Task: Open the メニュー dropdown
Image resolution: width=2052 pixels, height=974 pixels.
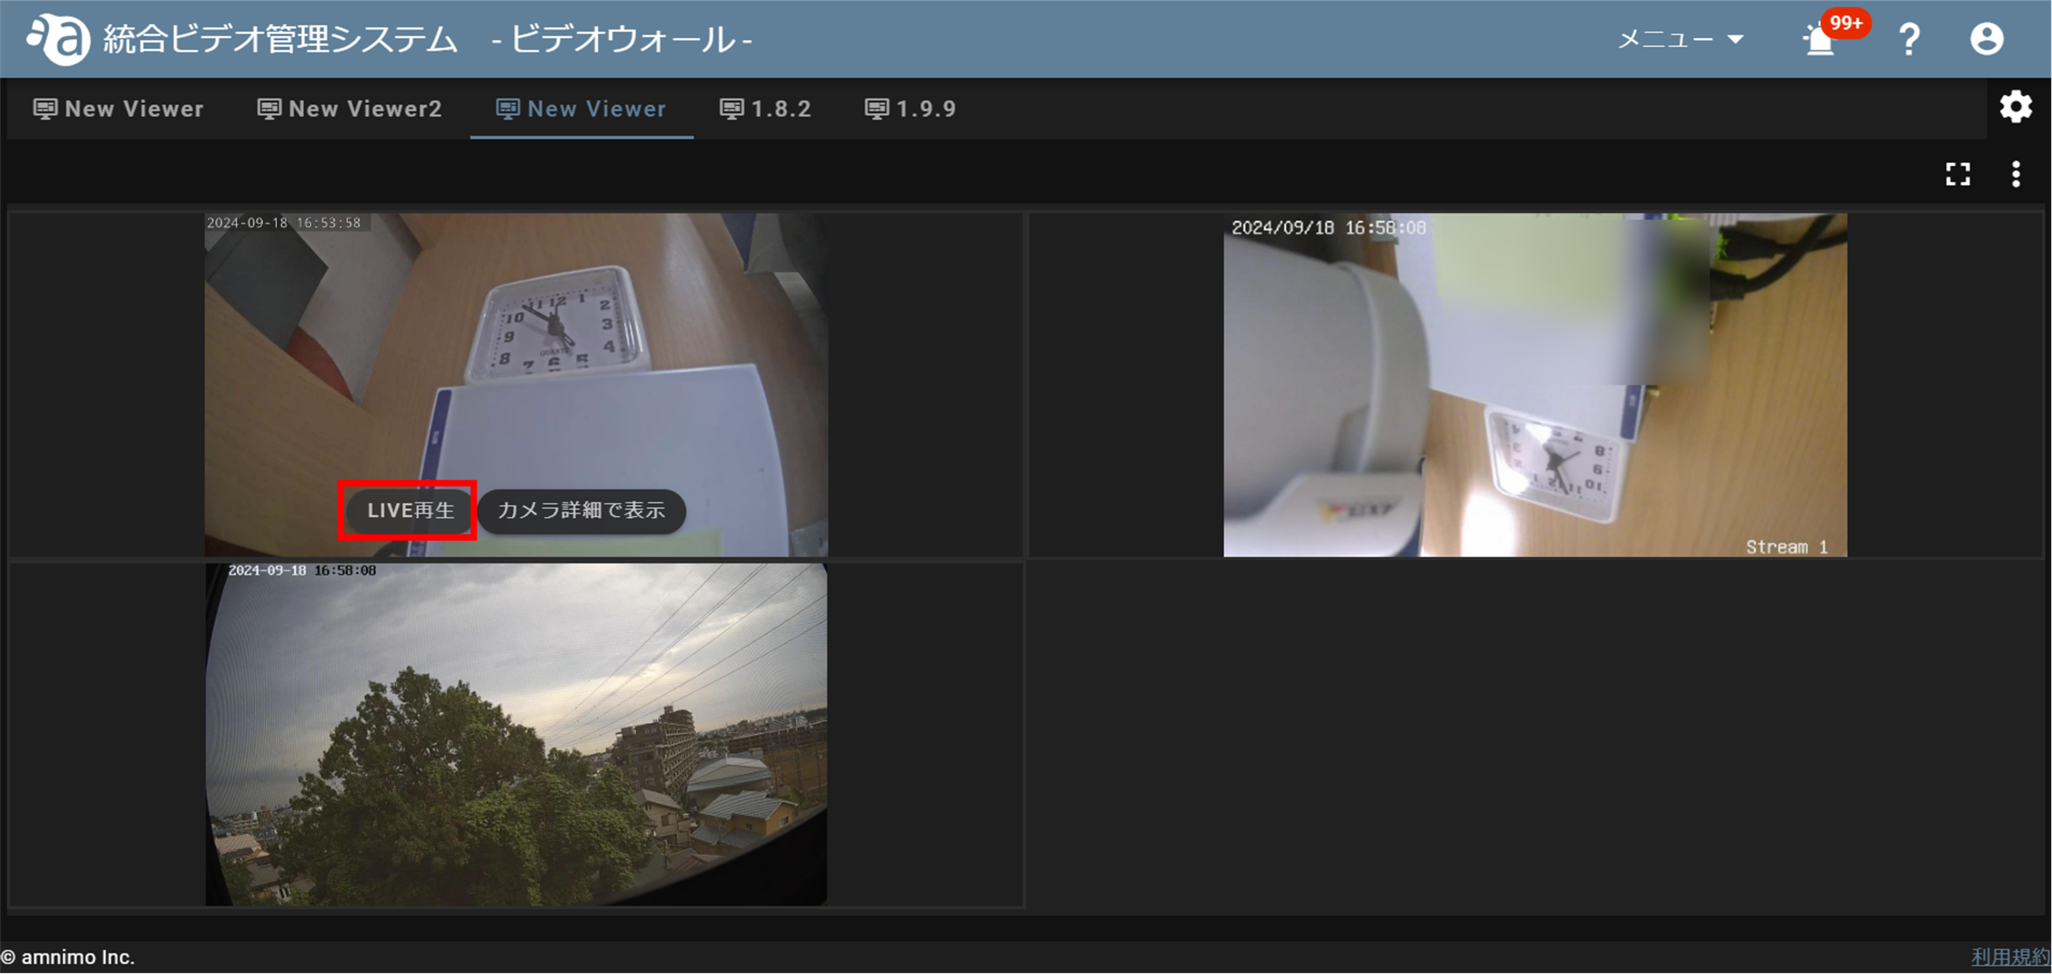Action: pos(1681,39)
